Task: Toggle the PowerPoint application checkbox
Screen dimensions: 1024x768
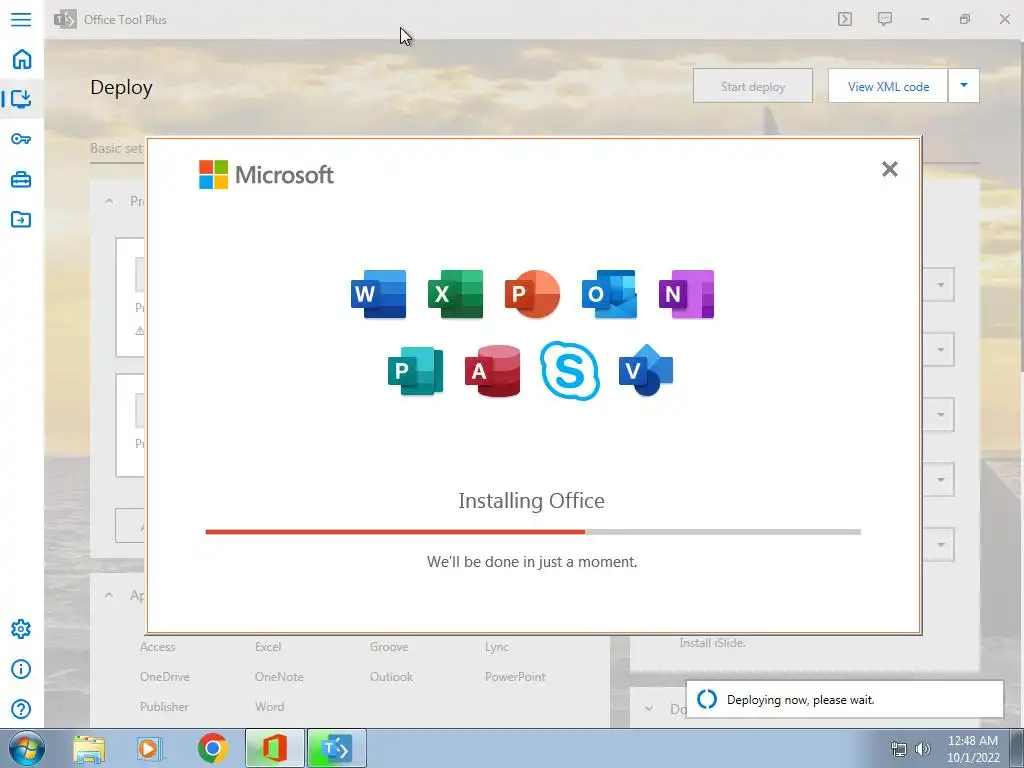Action: coord(515,677)
